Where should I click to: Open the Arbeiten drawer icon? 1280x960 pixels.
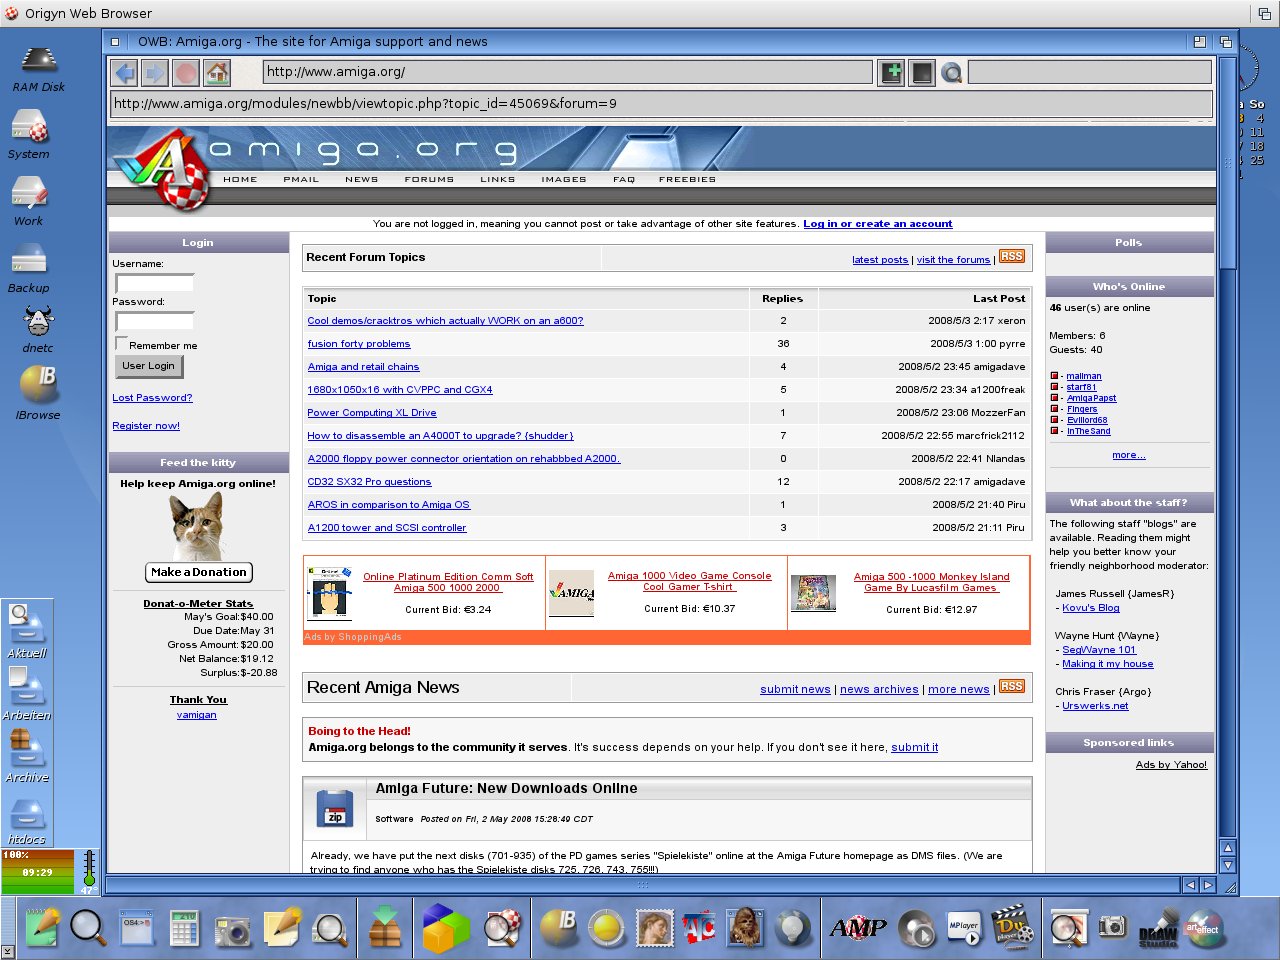coord(26,693)
